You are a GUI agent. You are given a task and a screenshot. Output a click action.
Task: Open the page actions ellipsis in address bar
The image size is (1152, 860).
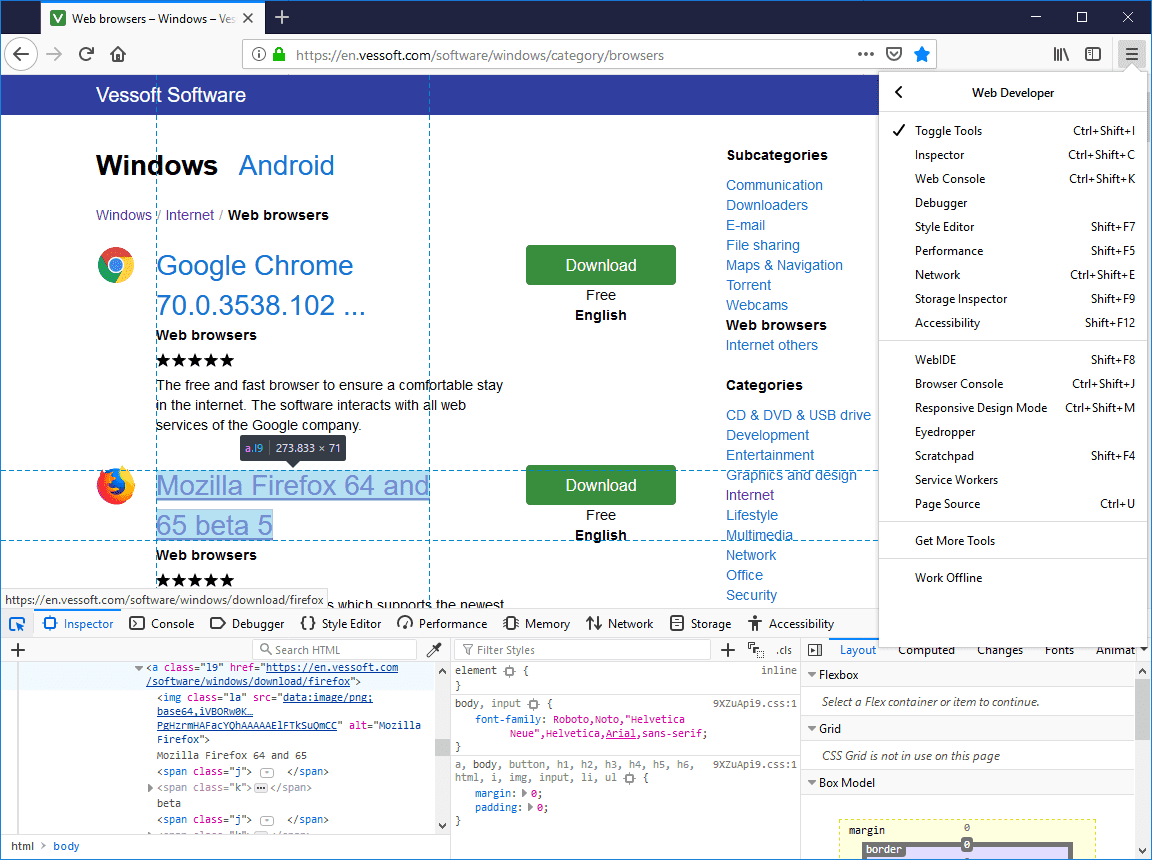[865, 54]
